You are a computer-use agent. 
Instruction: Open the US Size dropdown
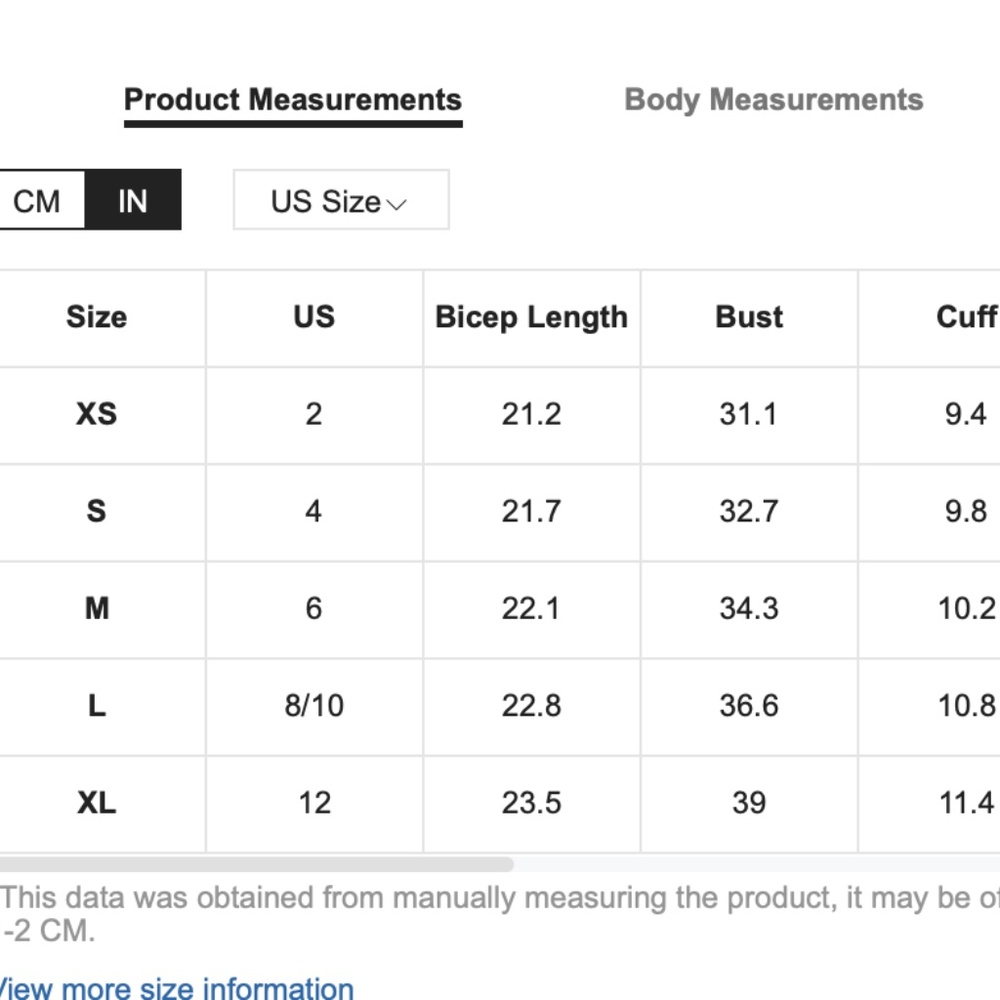(x=341, y=200)
